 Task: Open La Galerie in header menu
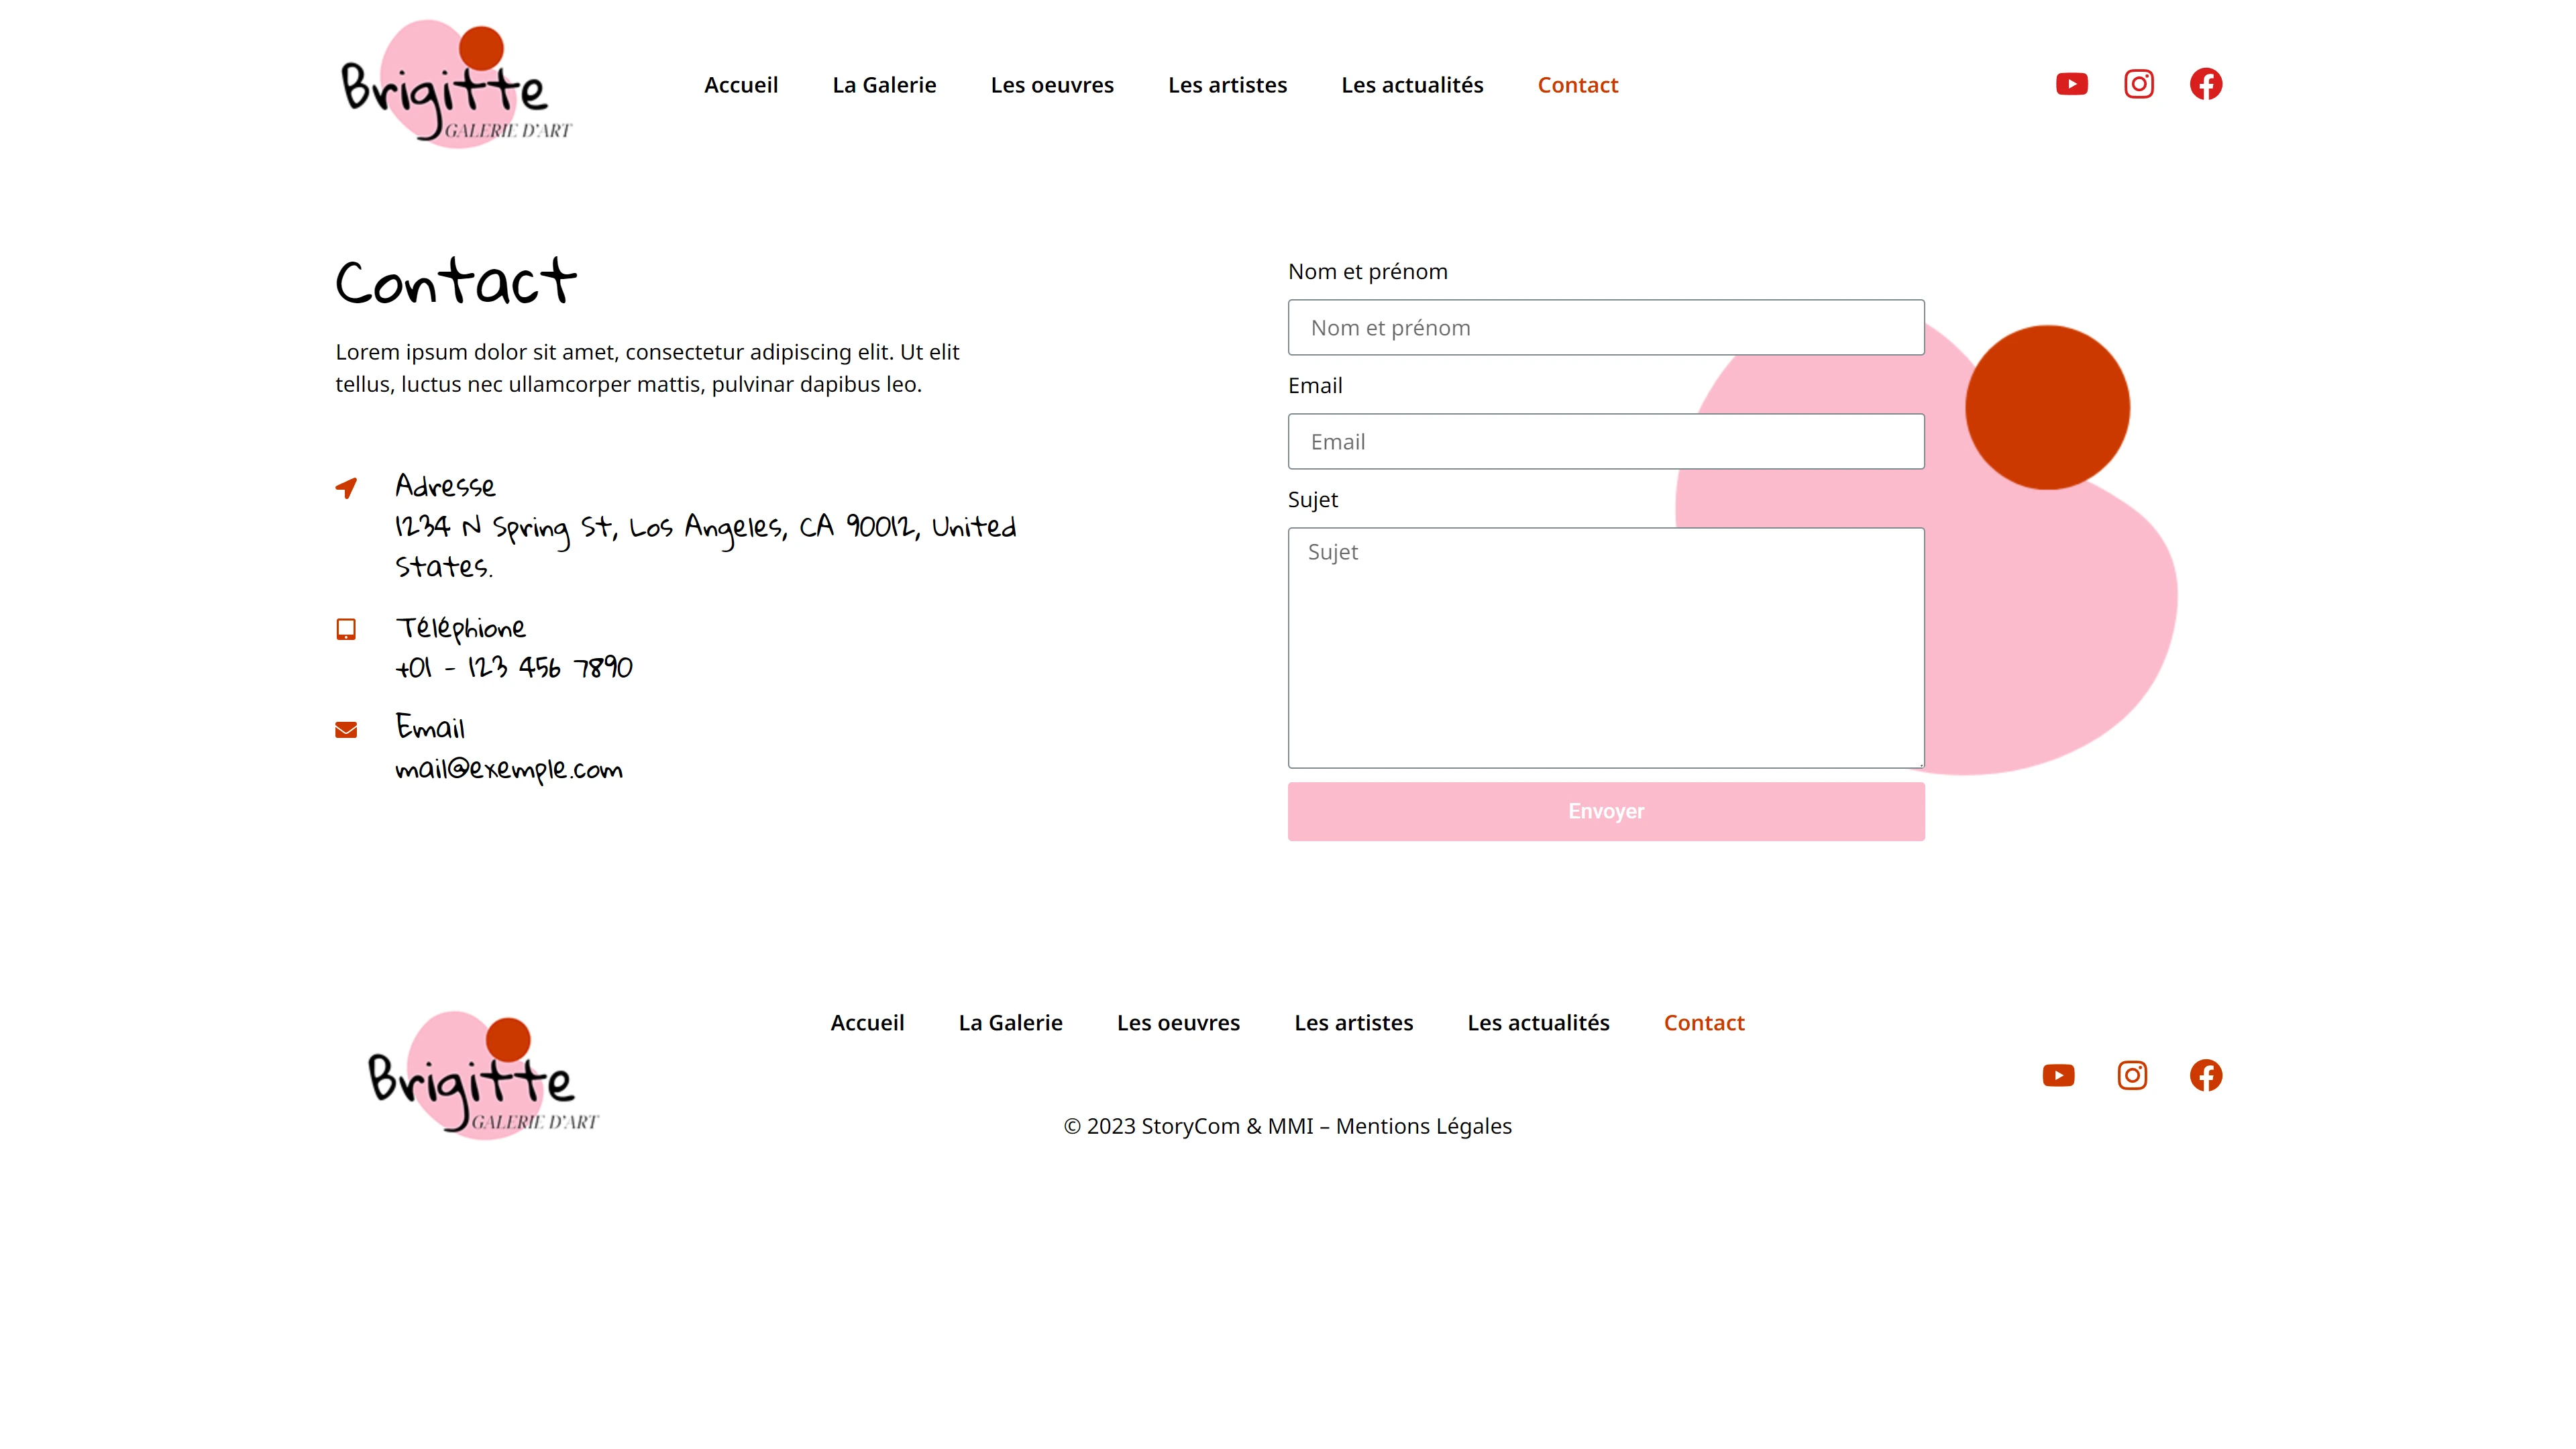click(x=884, y=85)
